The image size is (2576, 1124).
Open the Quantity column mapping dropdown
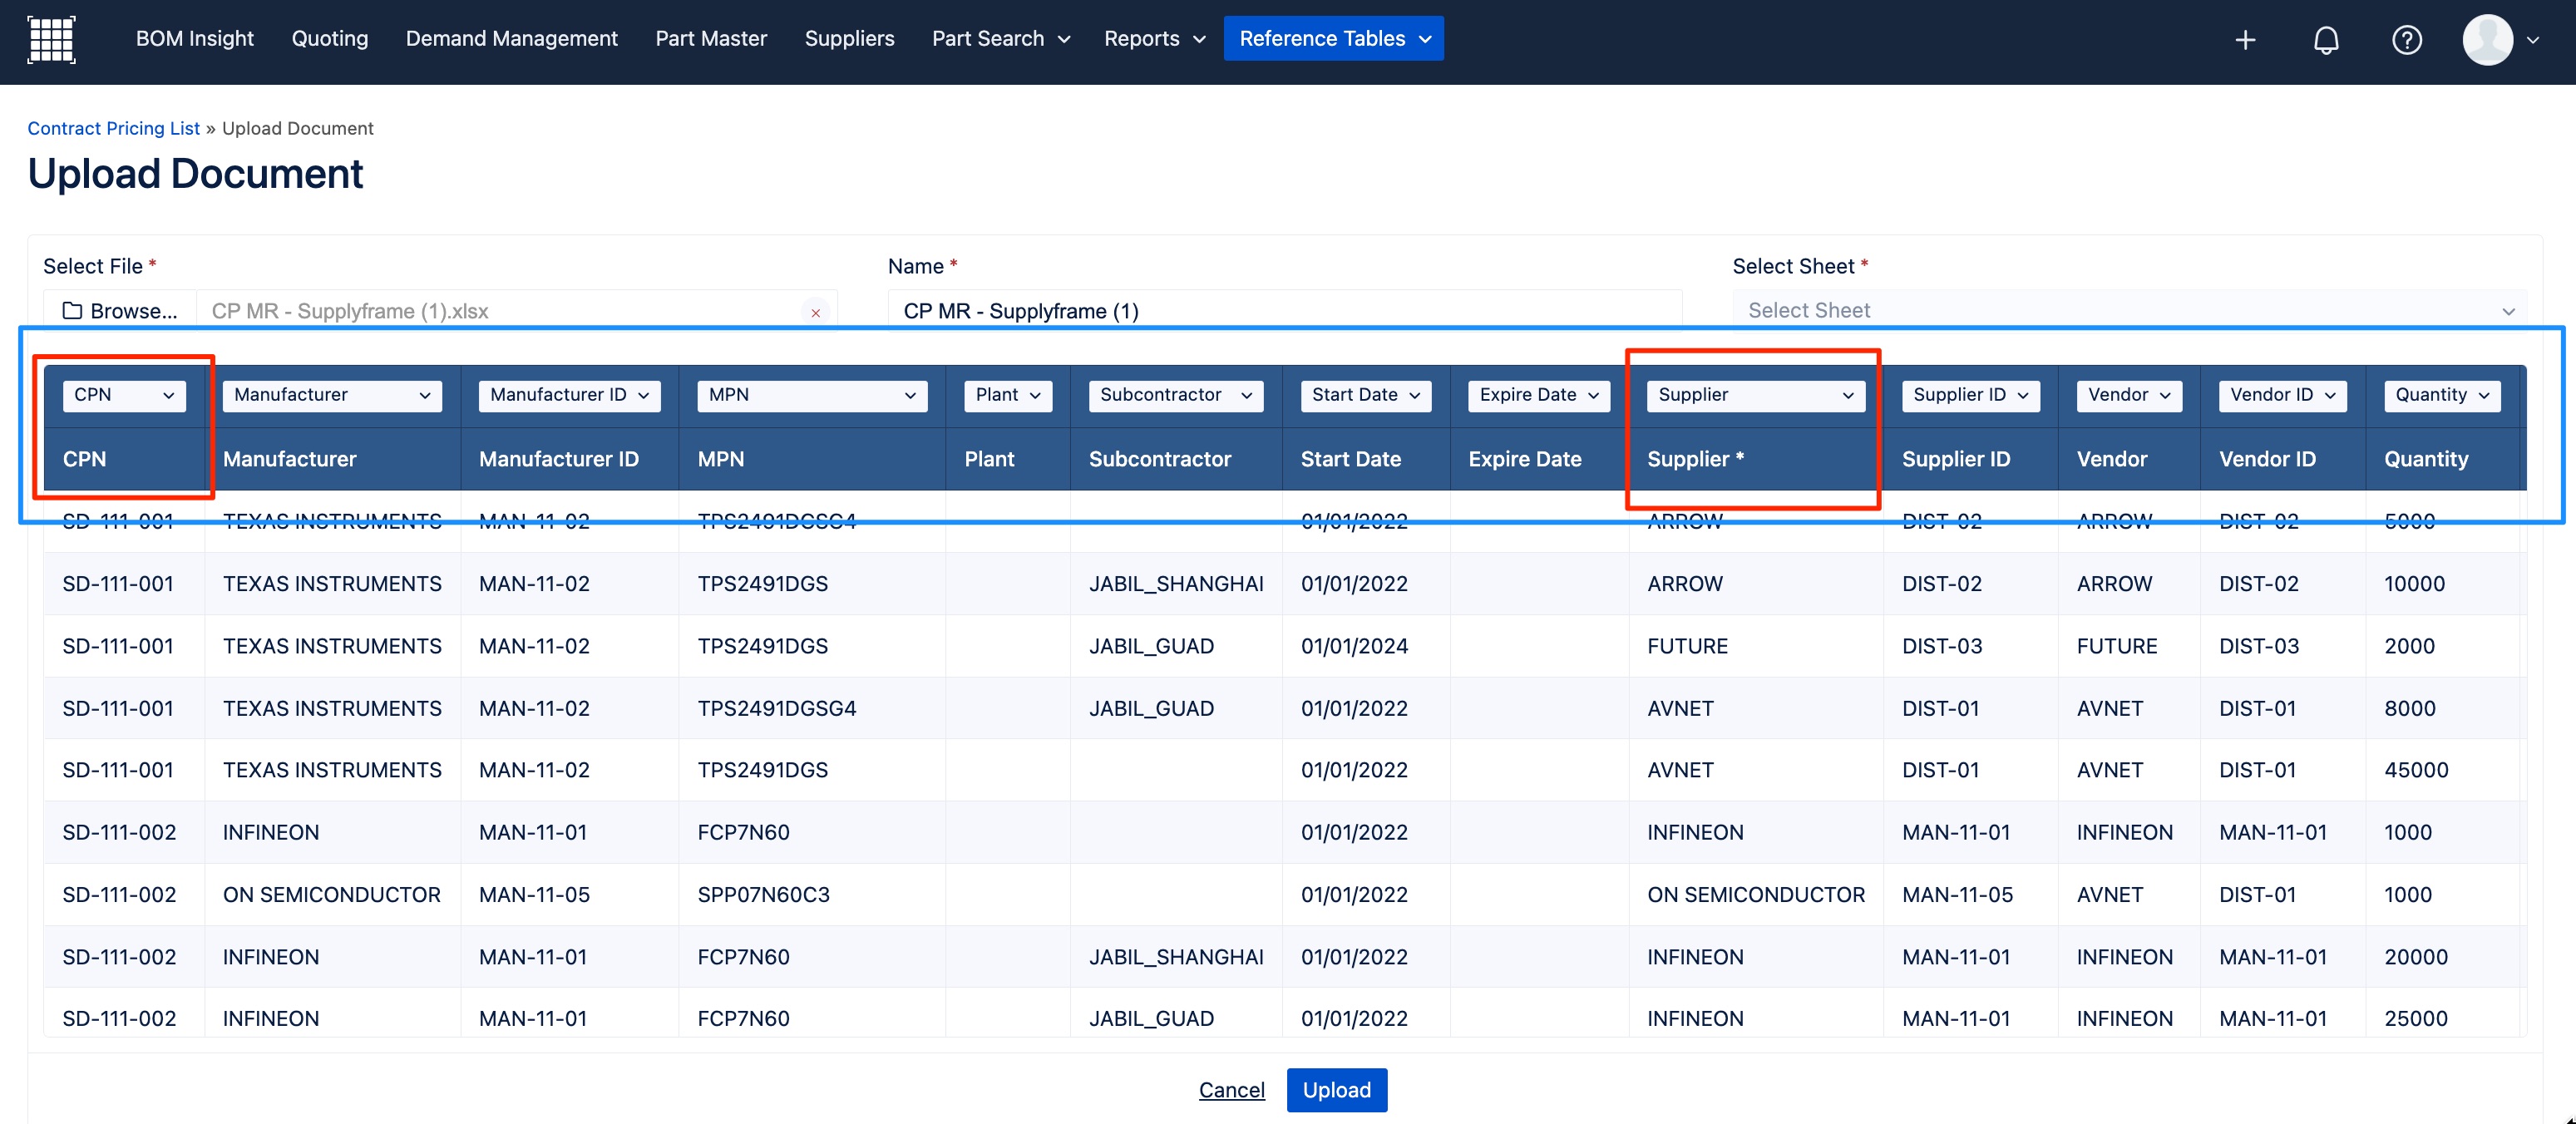tap(2442, 395)
